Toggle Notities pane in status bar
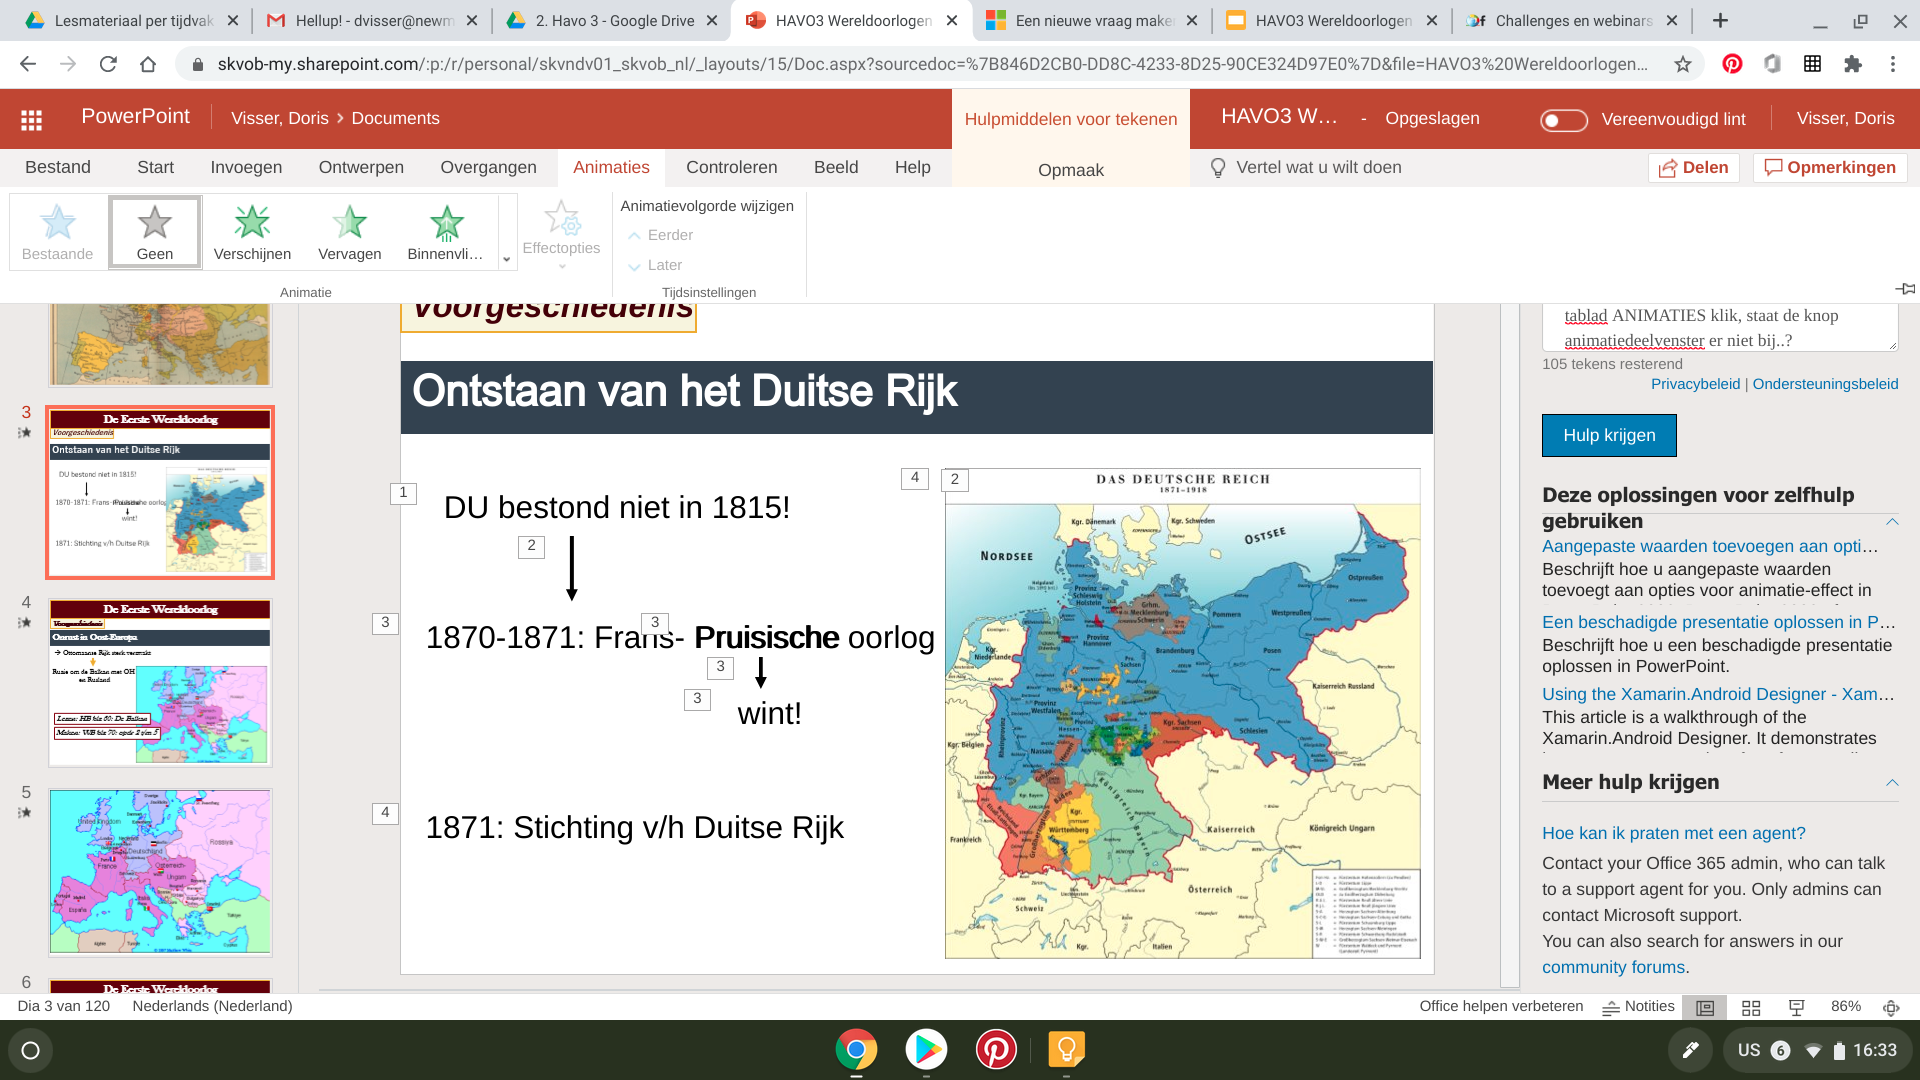The image size is (1920, 1080). pos(1638,1007)
